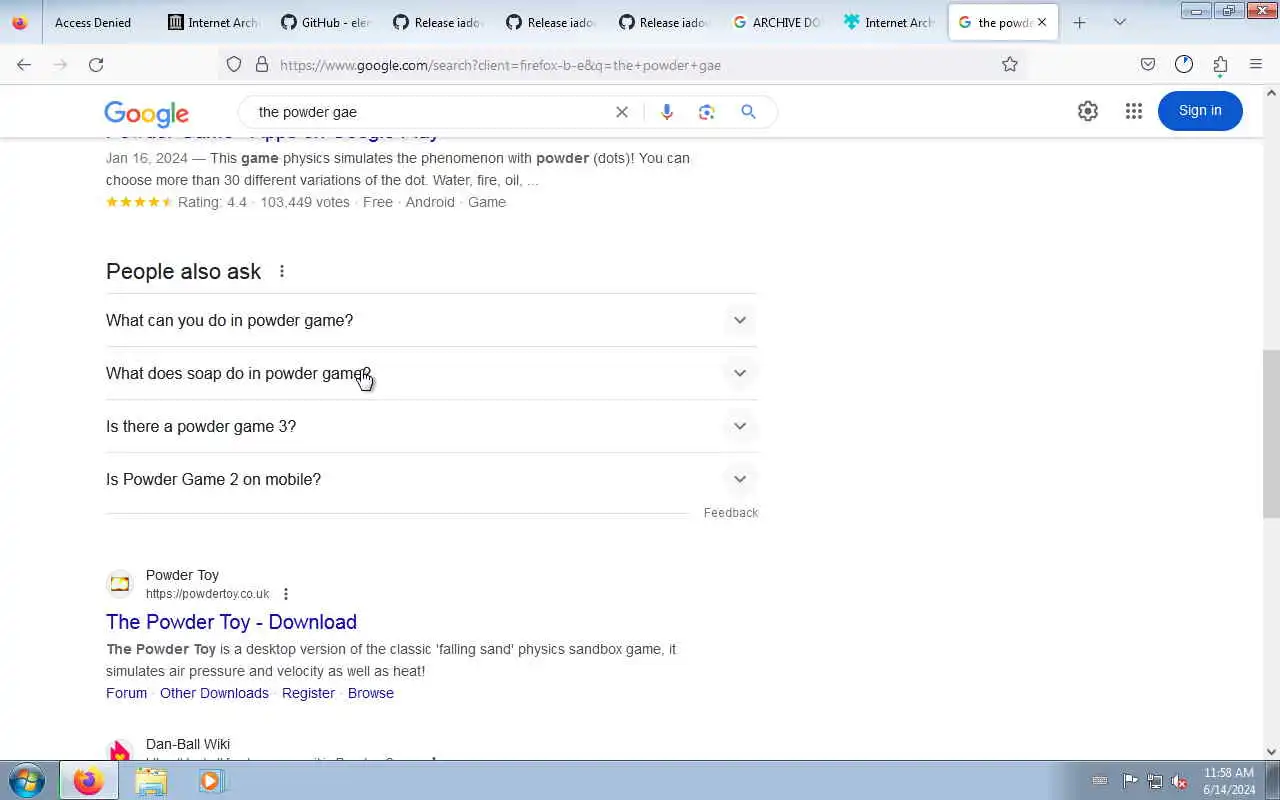Close the active 'the powder' tab
Image resolution: width=1280 pixels, height=800 pixels.
(1042, 22)
